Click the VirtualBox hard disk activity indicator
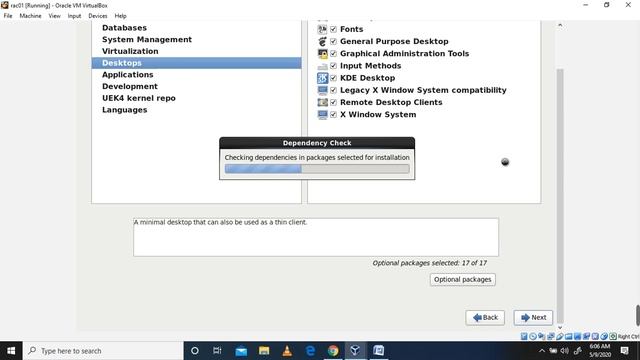This screenshot has width=640, height=360. [524, 336]
